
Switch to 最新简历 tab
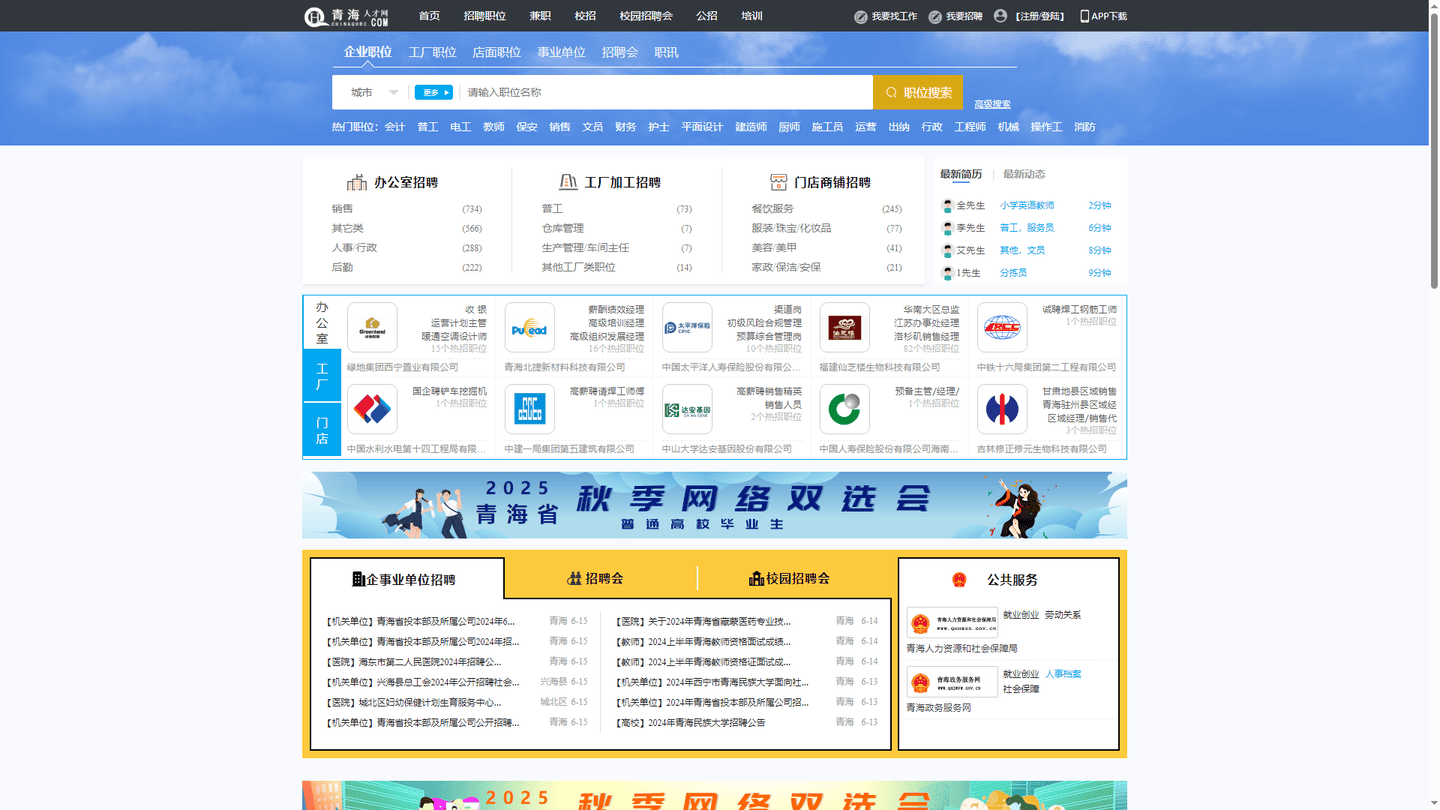coord(961,174)
